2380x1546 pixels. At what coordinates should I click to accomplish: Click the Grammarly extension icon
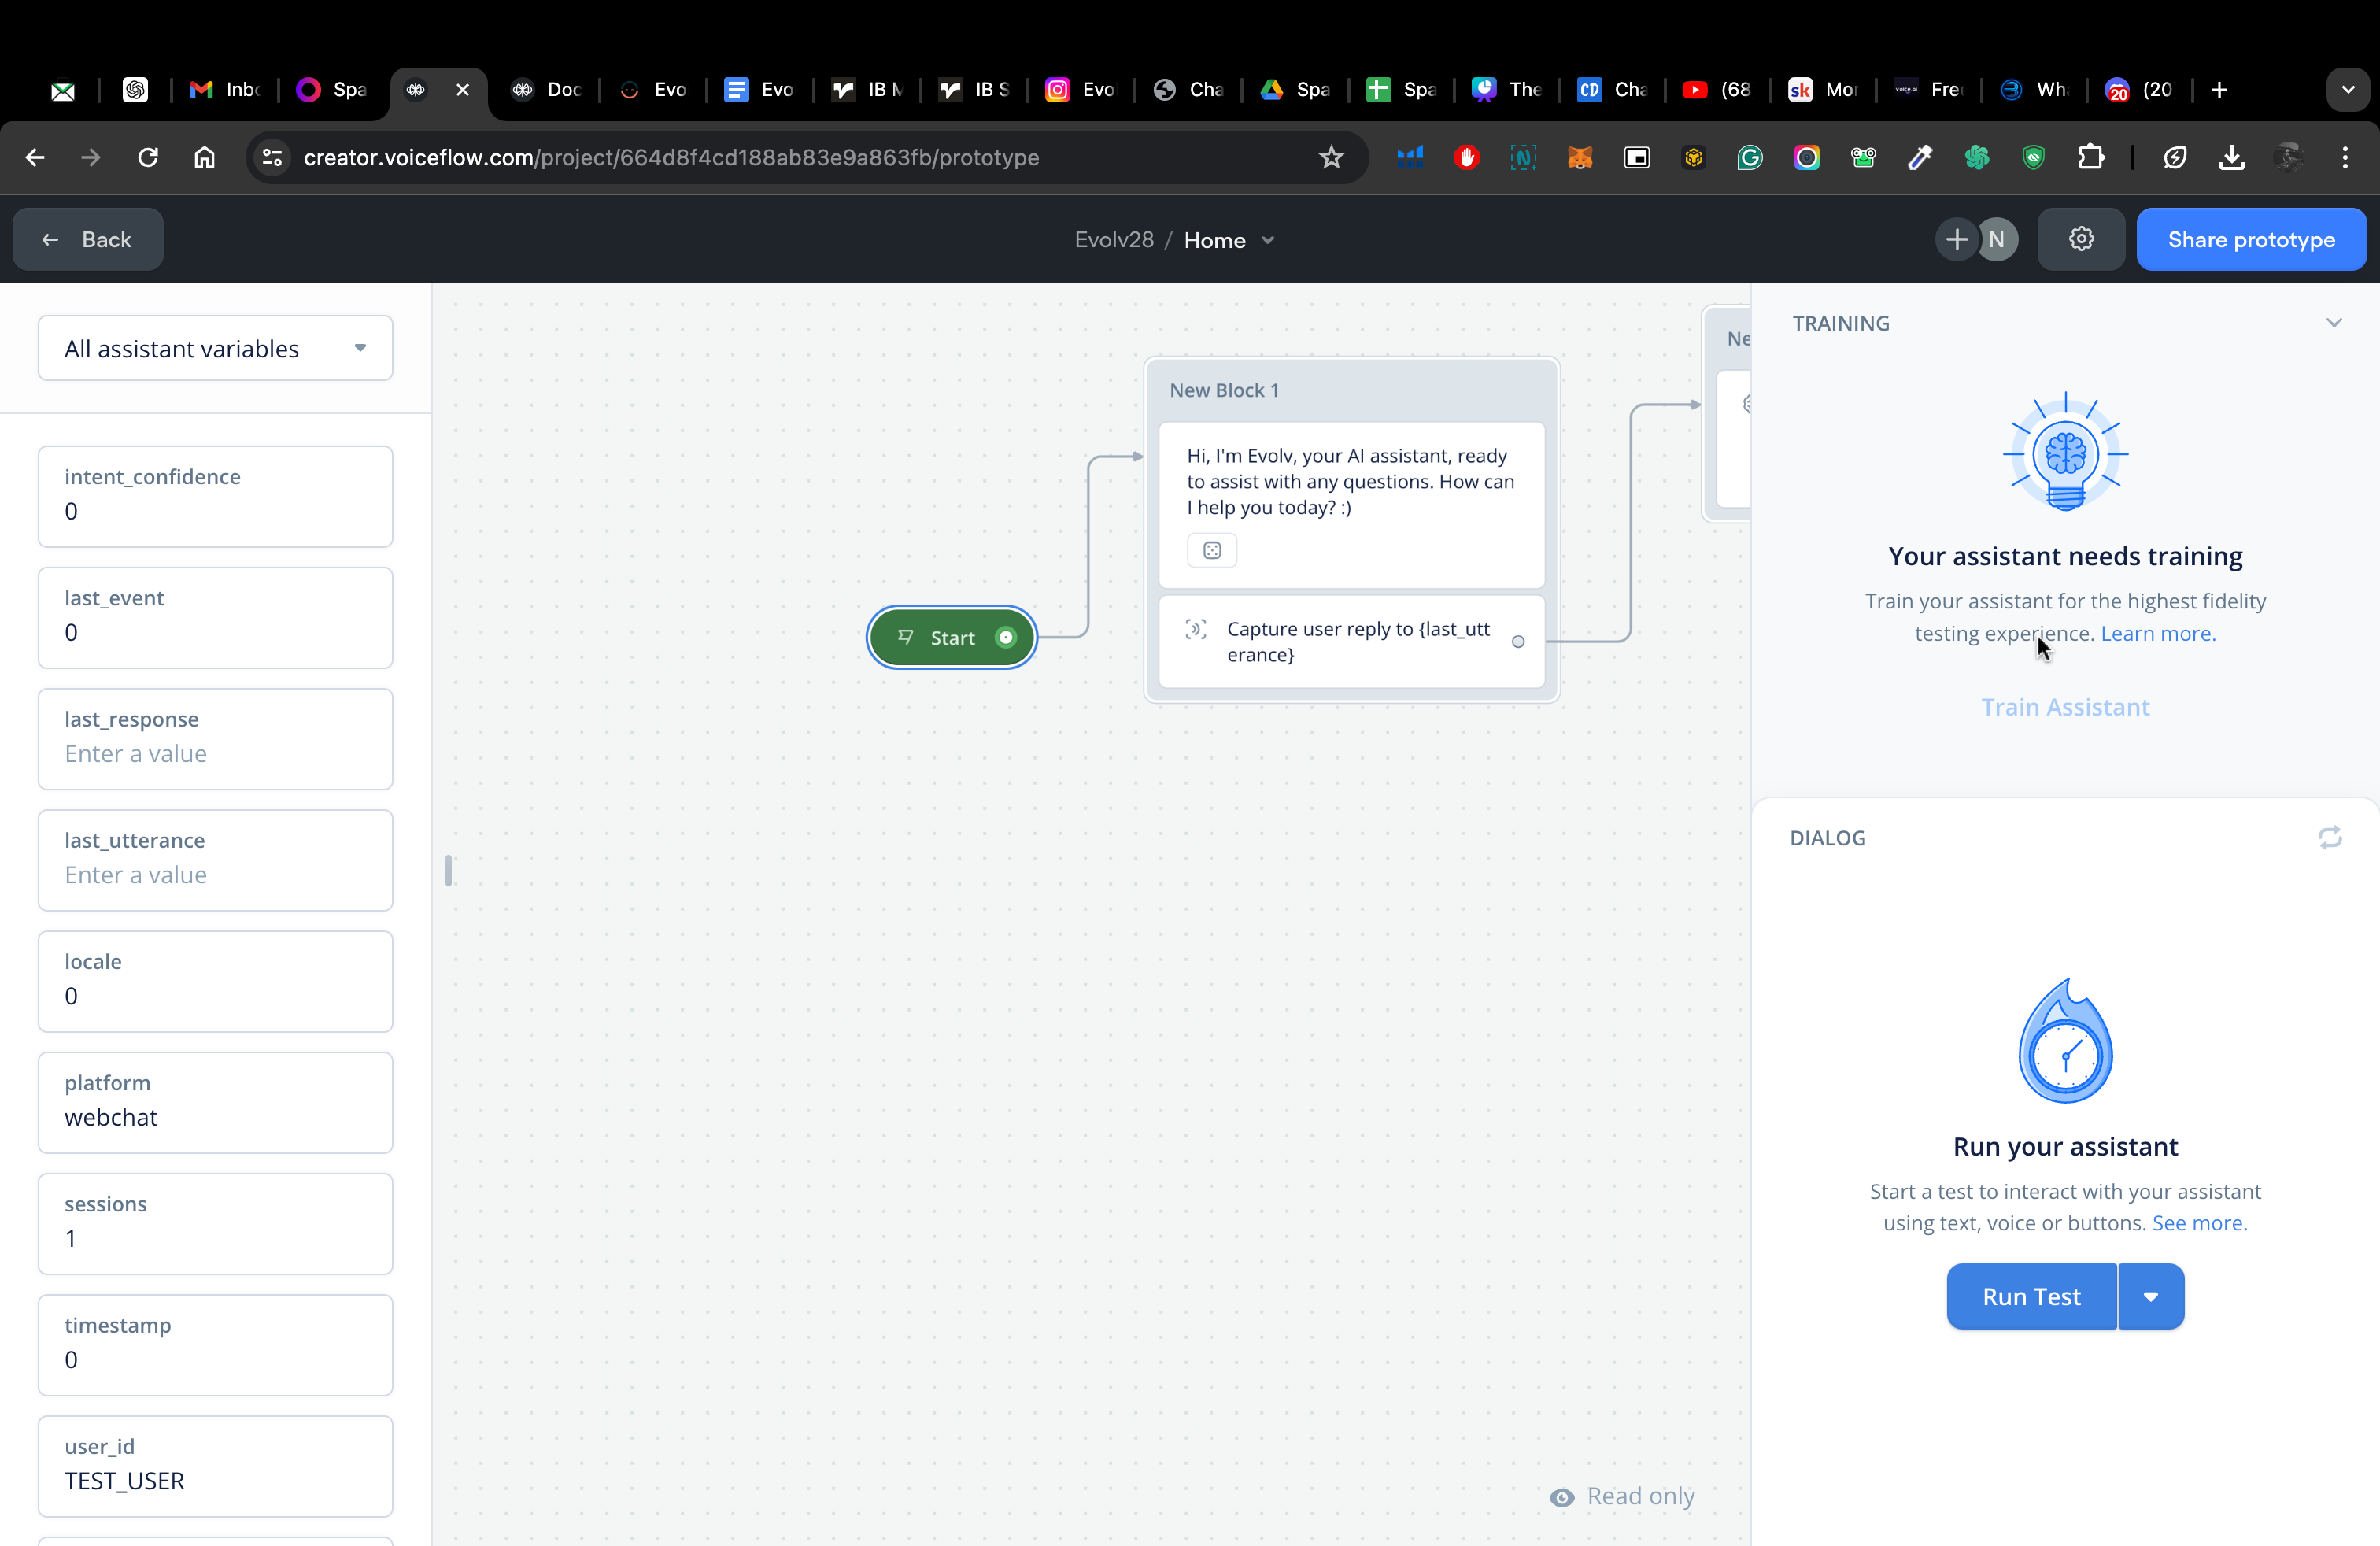pos(1750,157)
